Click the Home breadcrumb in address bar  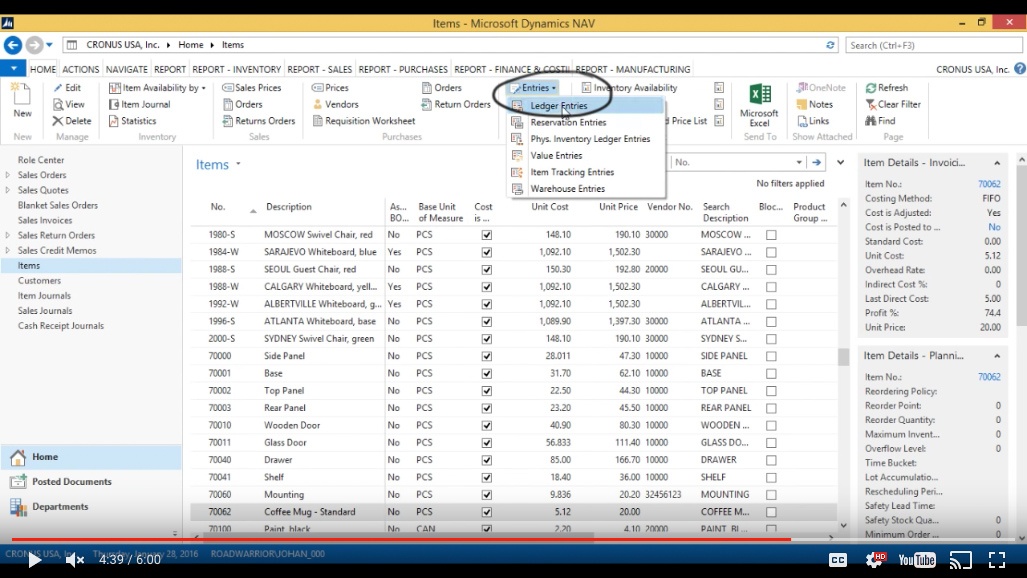pyautogui.click(x=191, y=45)
